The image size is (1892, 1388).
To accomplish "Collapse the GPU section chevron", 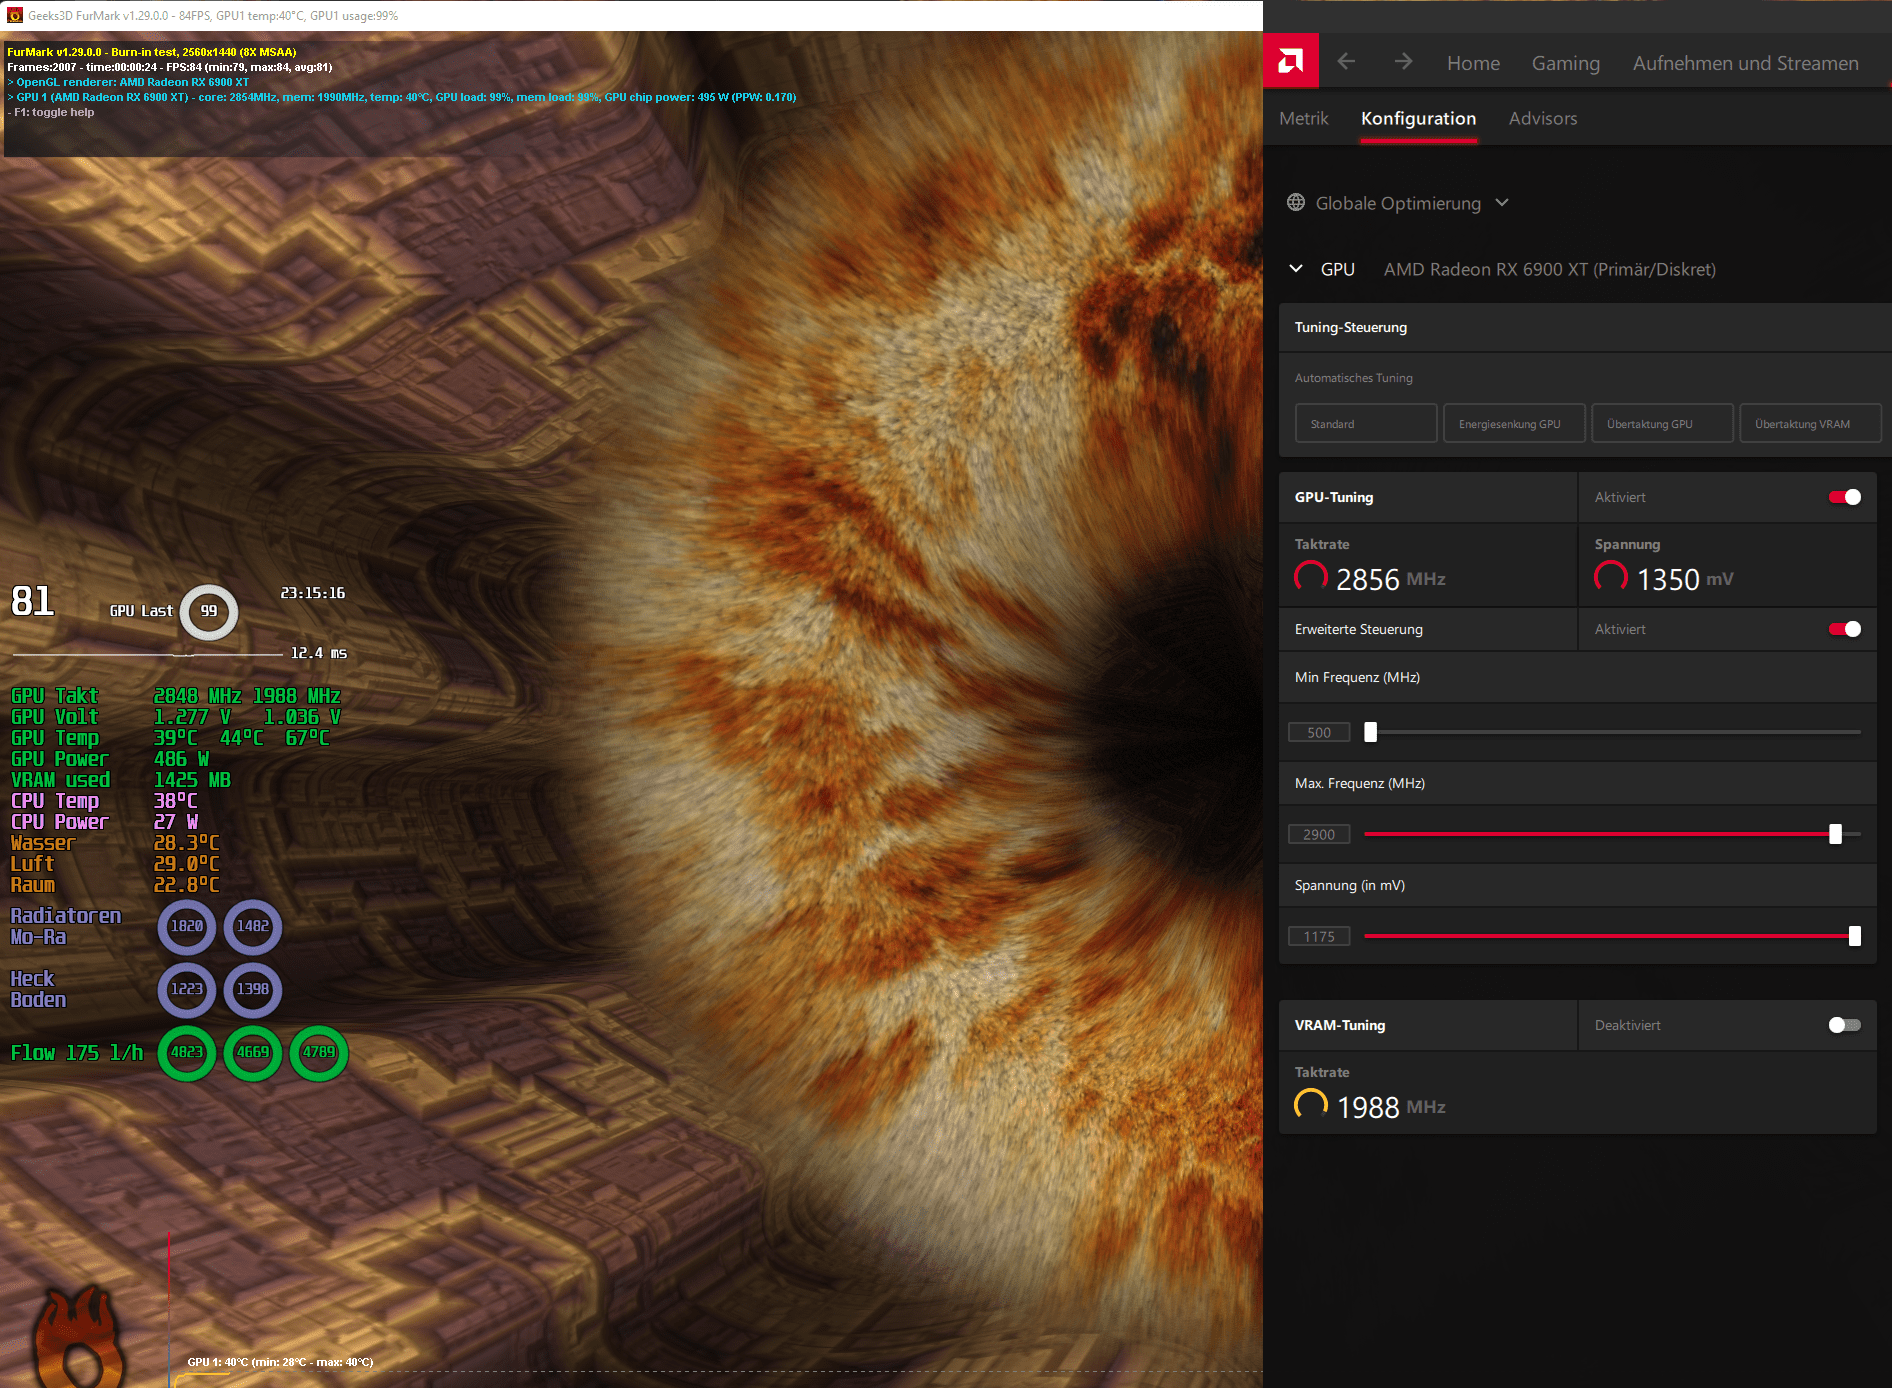I will 1296,269.
